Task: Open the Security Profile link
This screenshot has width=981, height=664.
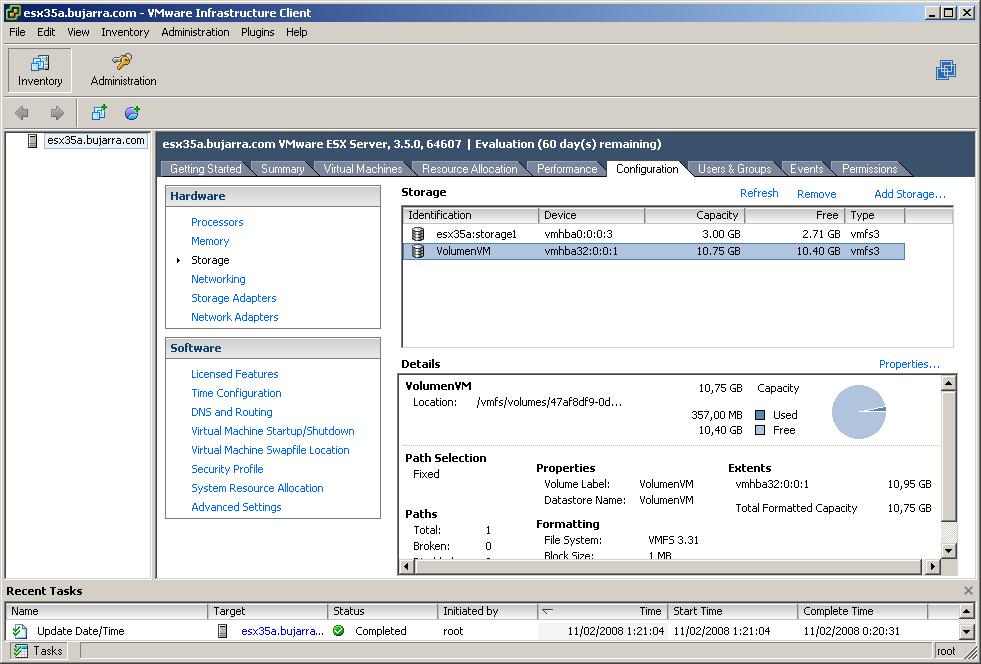Action: click(227, 469)
